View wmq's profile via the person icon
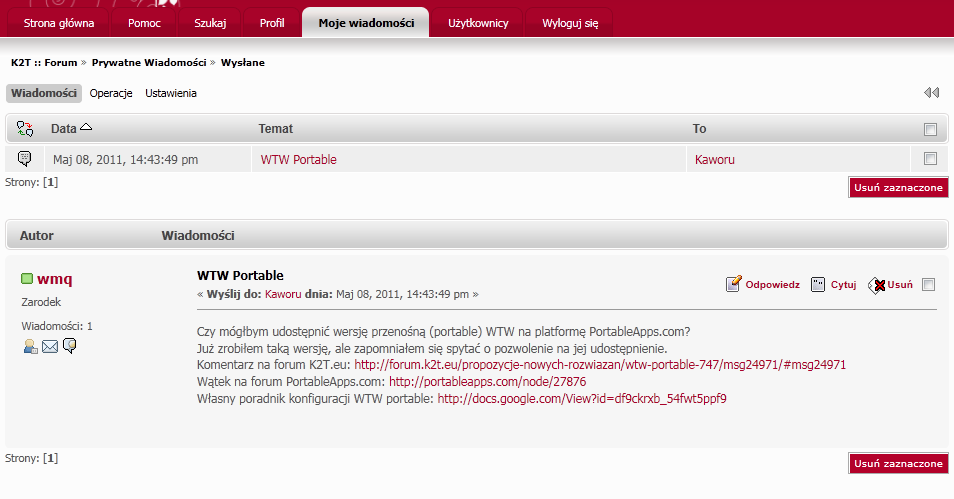 (x=30, y=346)
